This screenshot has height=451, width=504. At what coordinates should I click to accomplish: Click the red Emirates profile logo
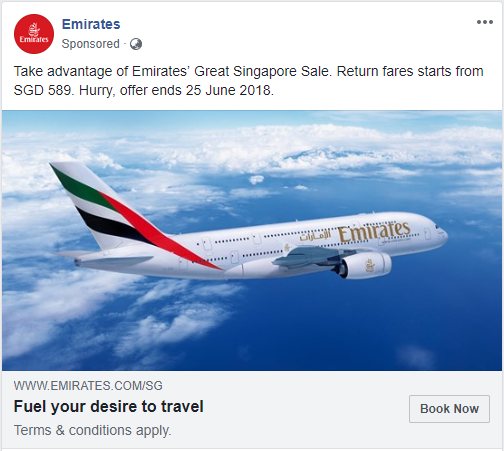point(34,34)
